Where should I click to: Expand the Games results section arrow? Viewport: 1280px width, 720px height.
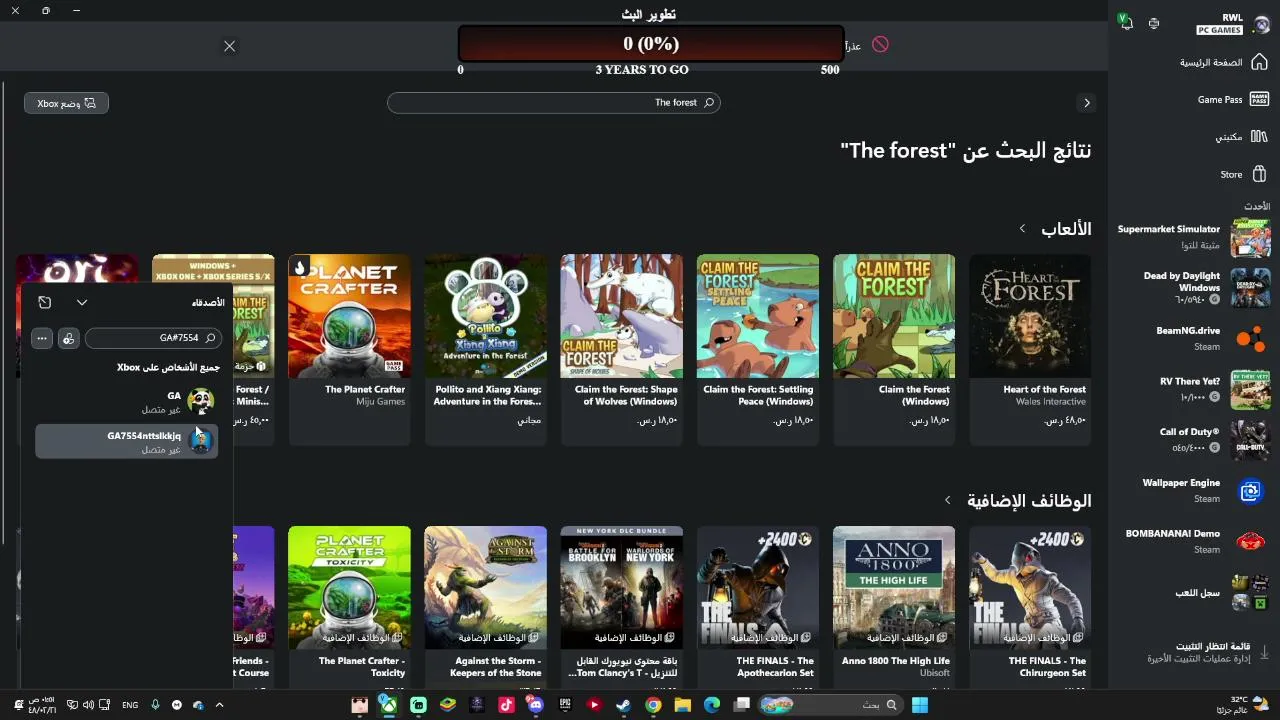1022,229
